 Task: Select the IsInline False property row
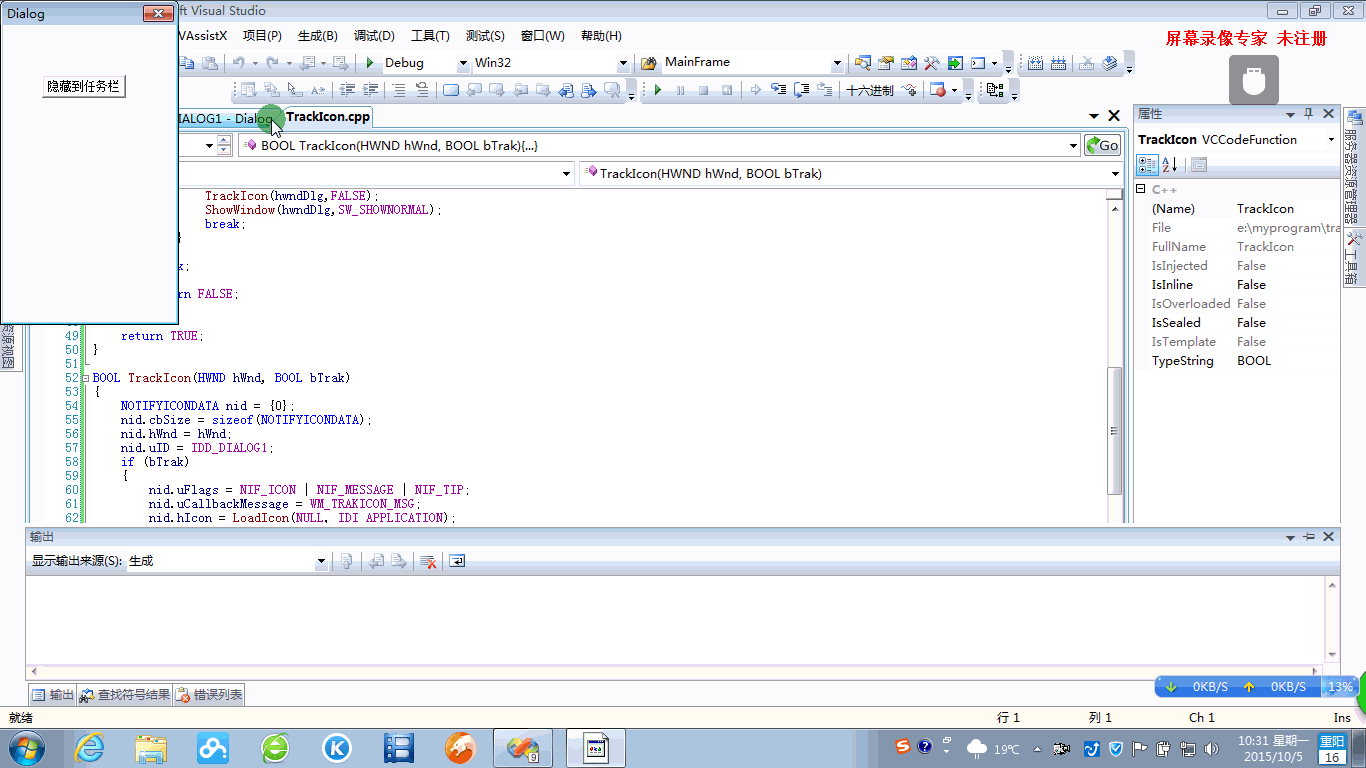click(1237, 285)
